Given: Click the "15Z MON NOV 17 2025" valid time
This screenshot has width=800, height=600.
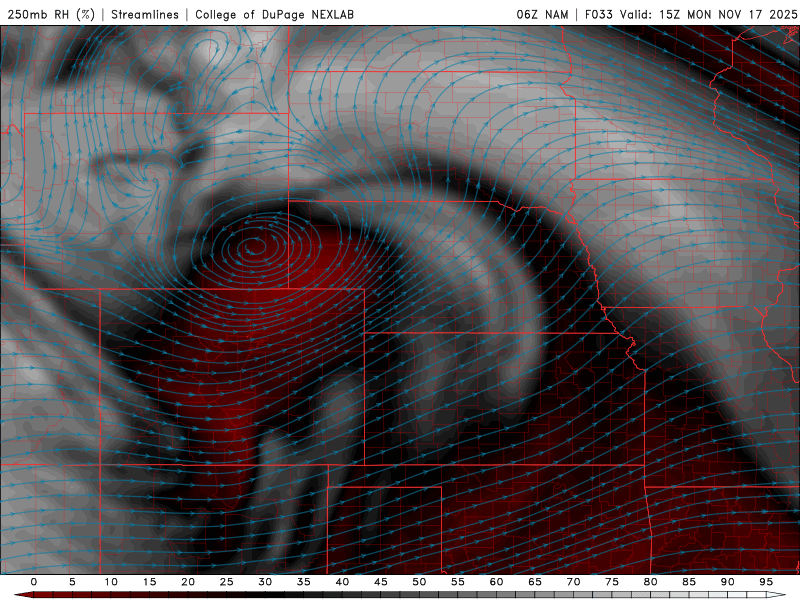Looking at the screenshot, I should click(x=728, y=14).
